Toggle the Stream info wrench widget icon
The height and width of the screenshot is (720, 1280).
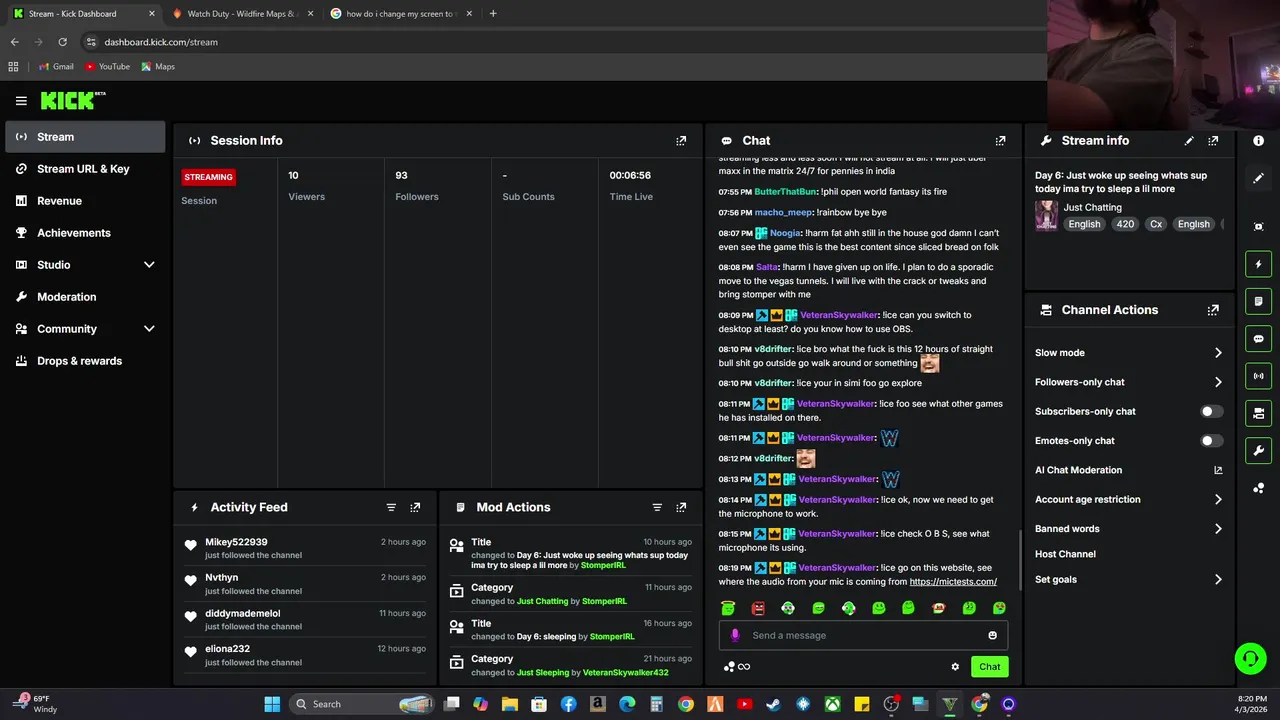click(x=1258, y=450)
